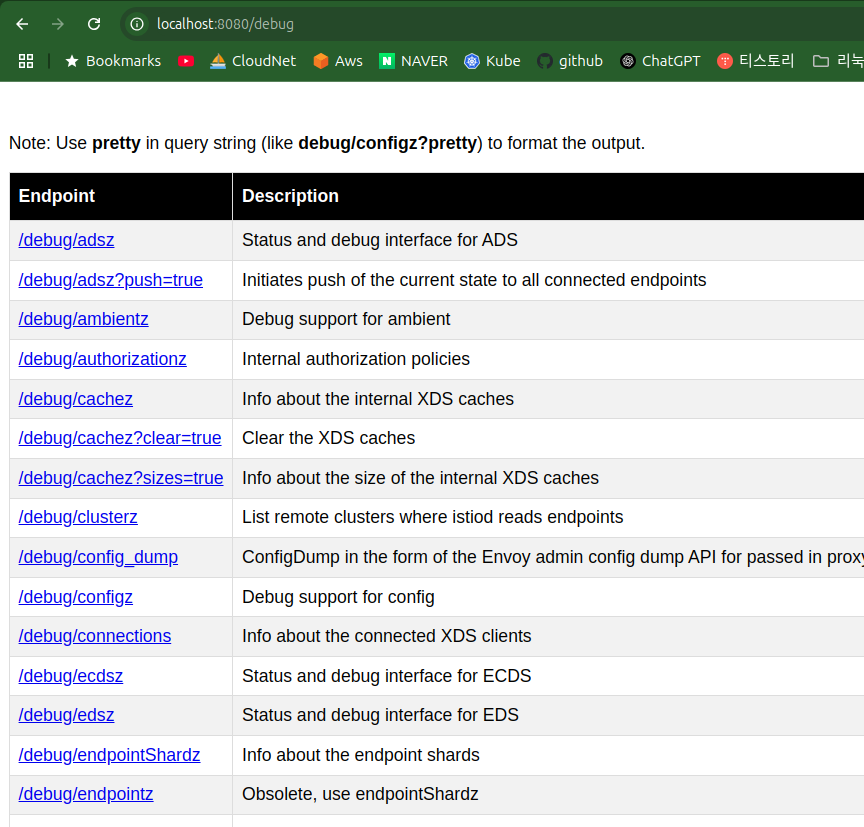Click 'Info about the connected XDS clients' text

click(x=387, y=636)
